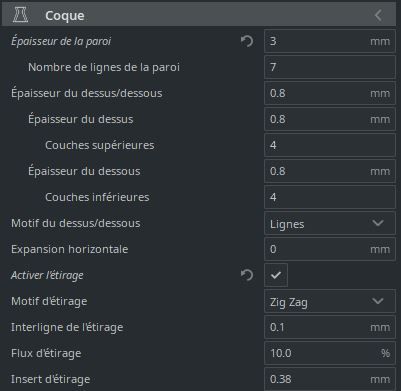Edit the Épaisseur de la paroi value field

coord(330,41)
